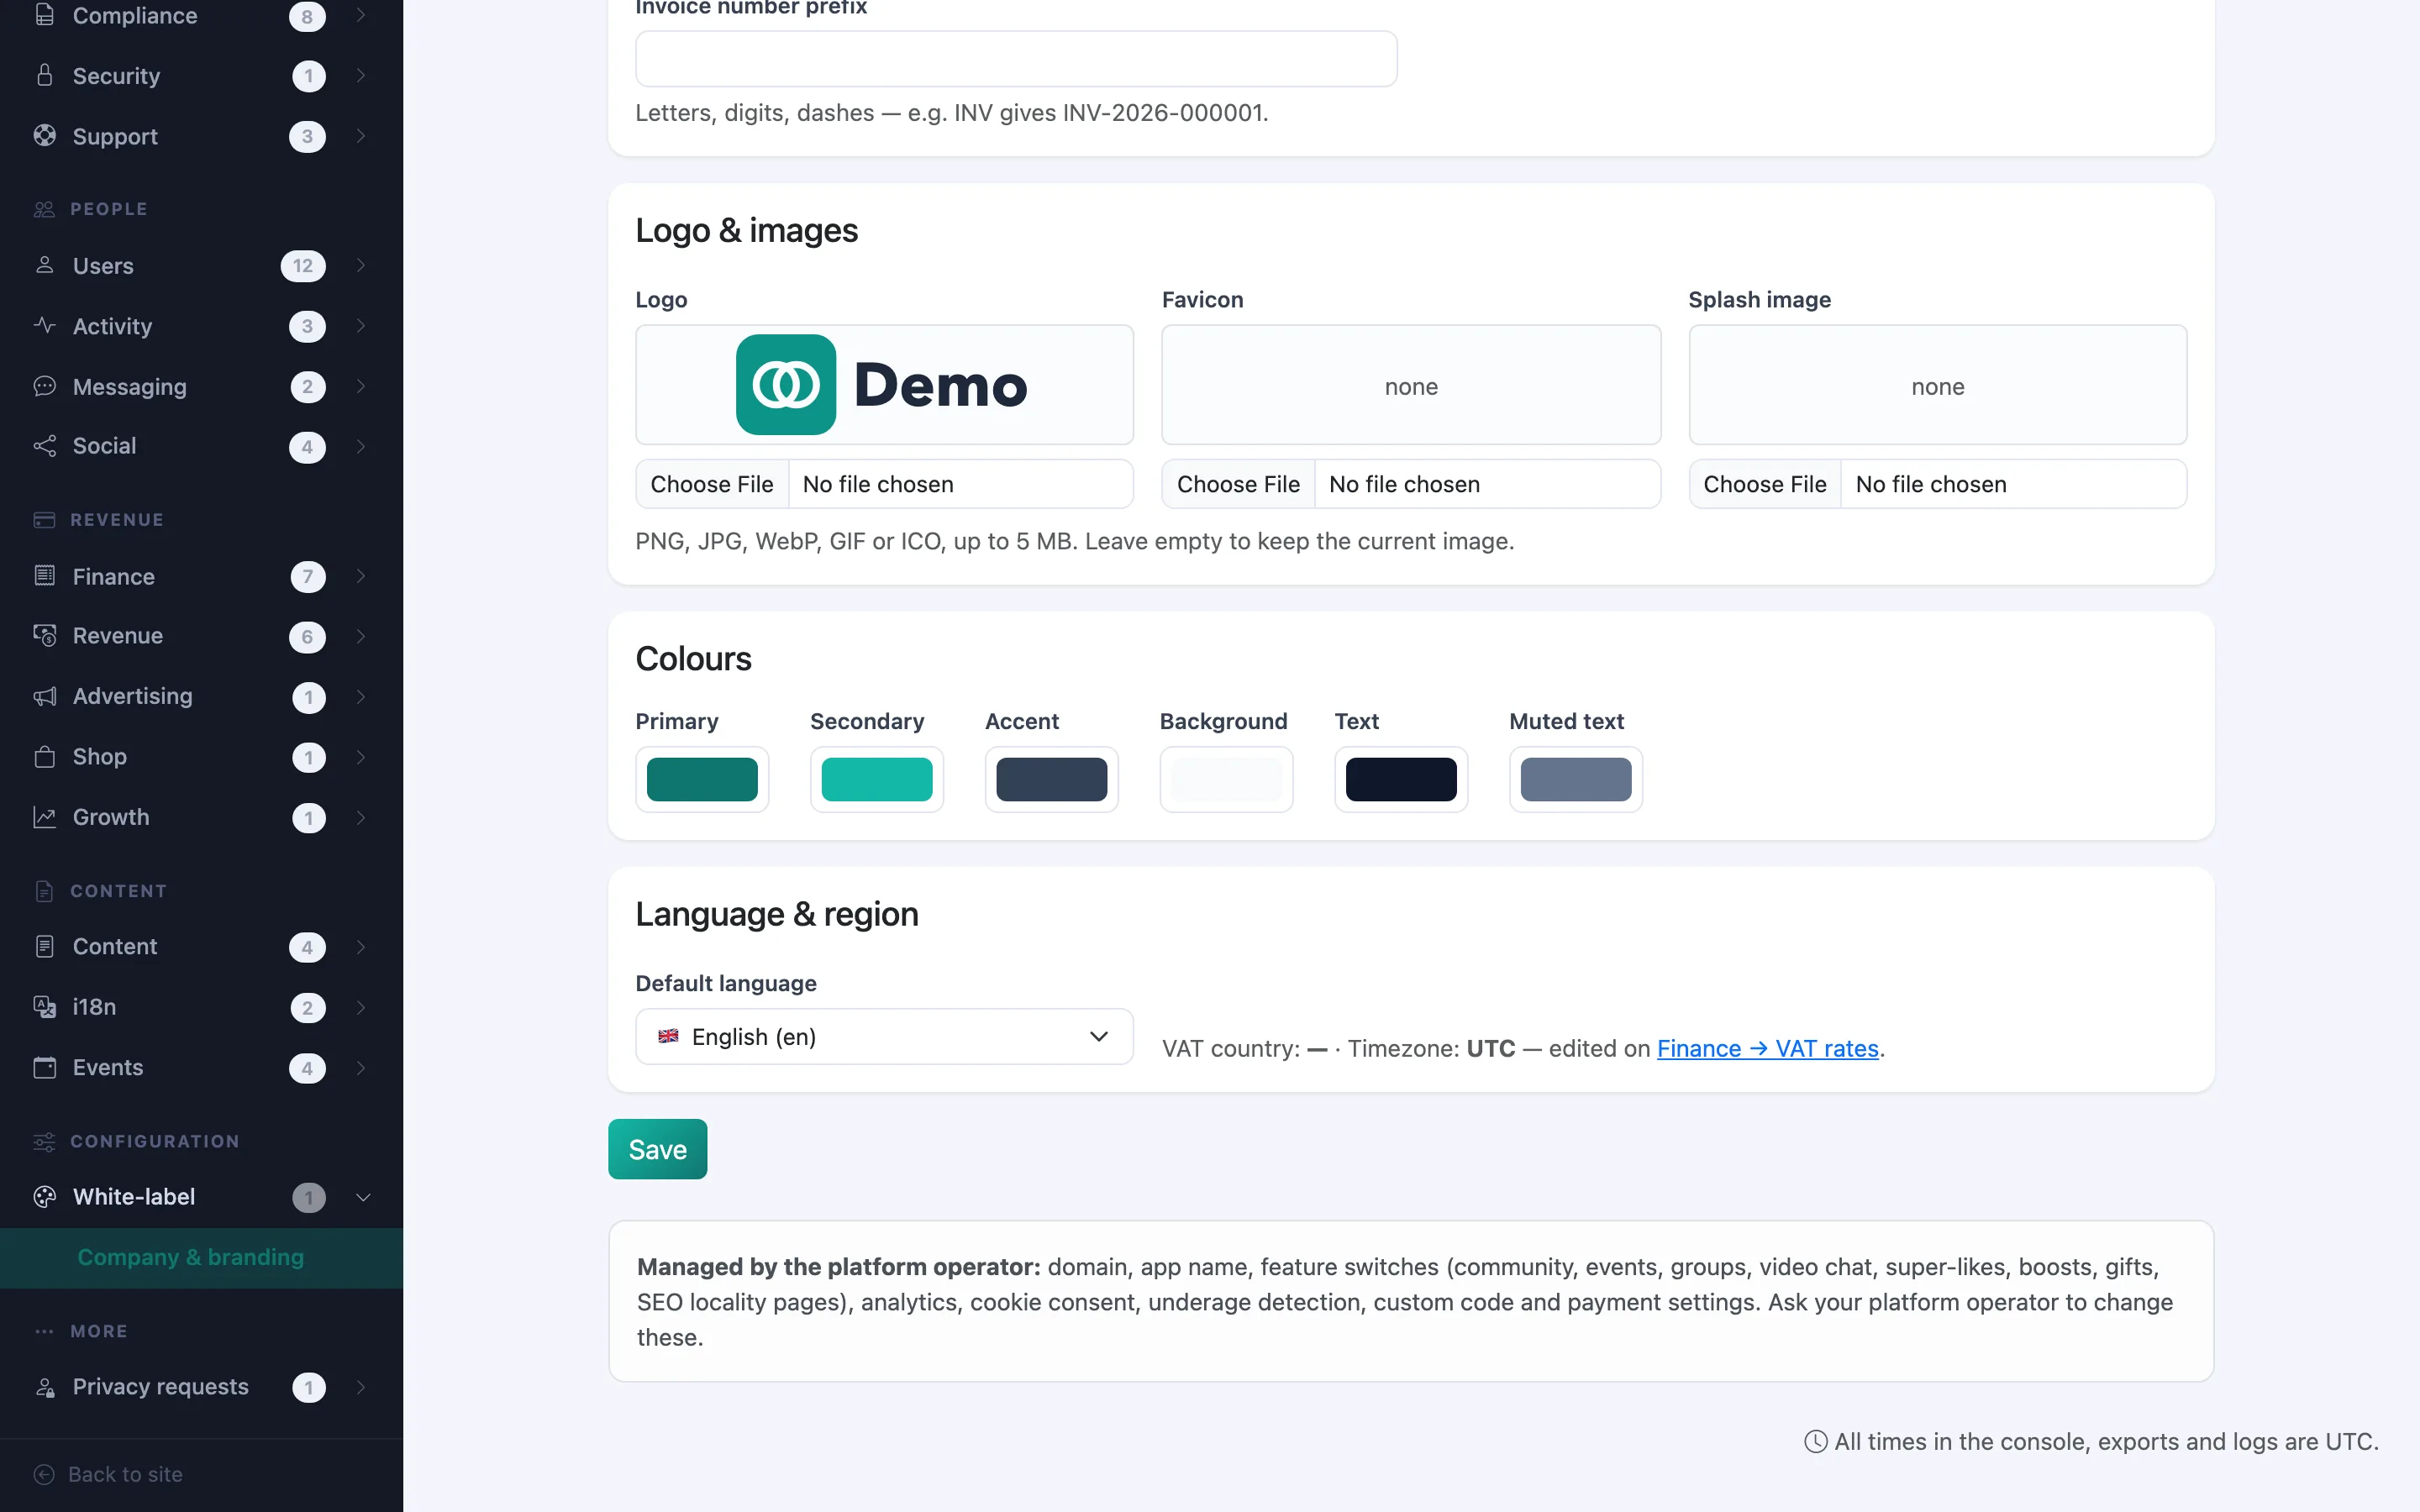Click the Social share icon

(44, 446)
